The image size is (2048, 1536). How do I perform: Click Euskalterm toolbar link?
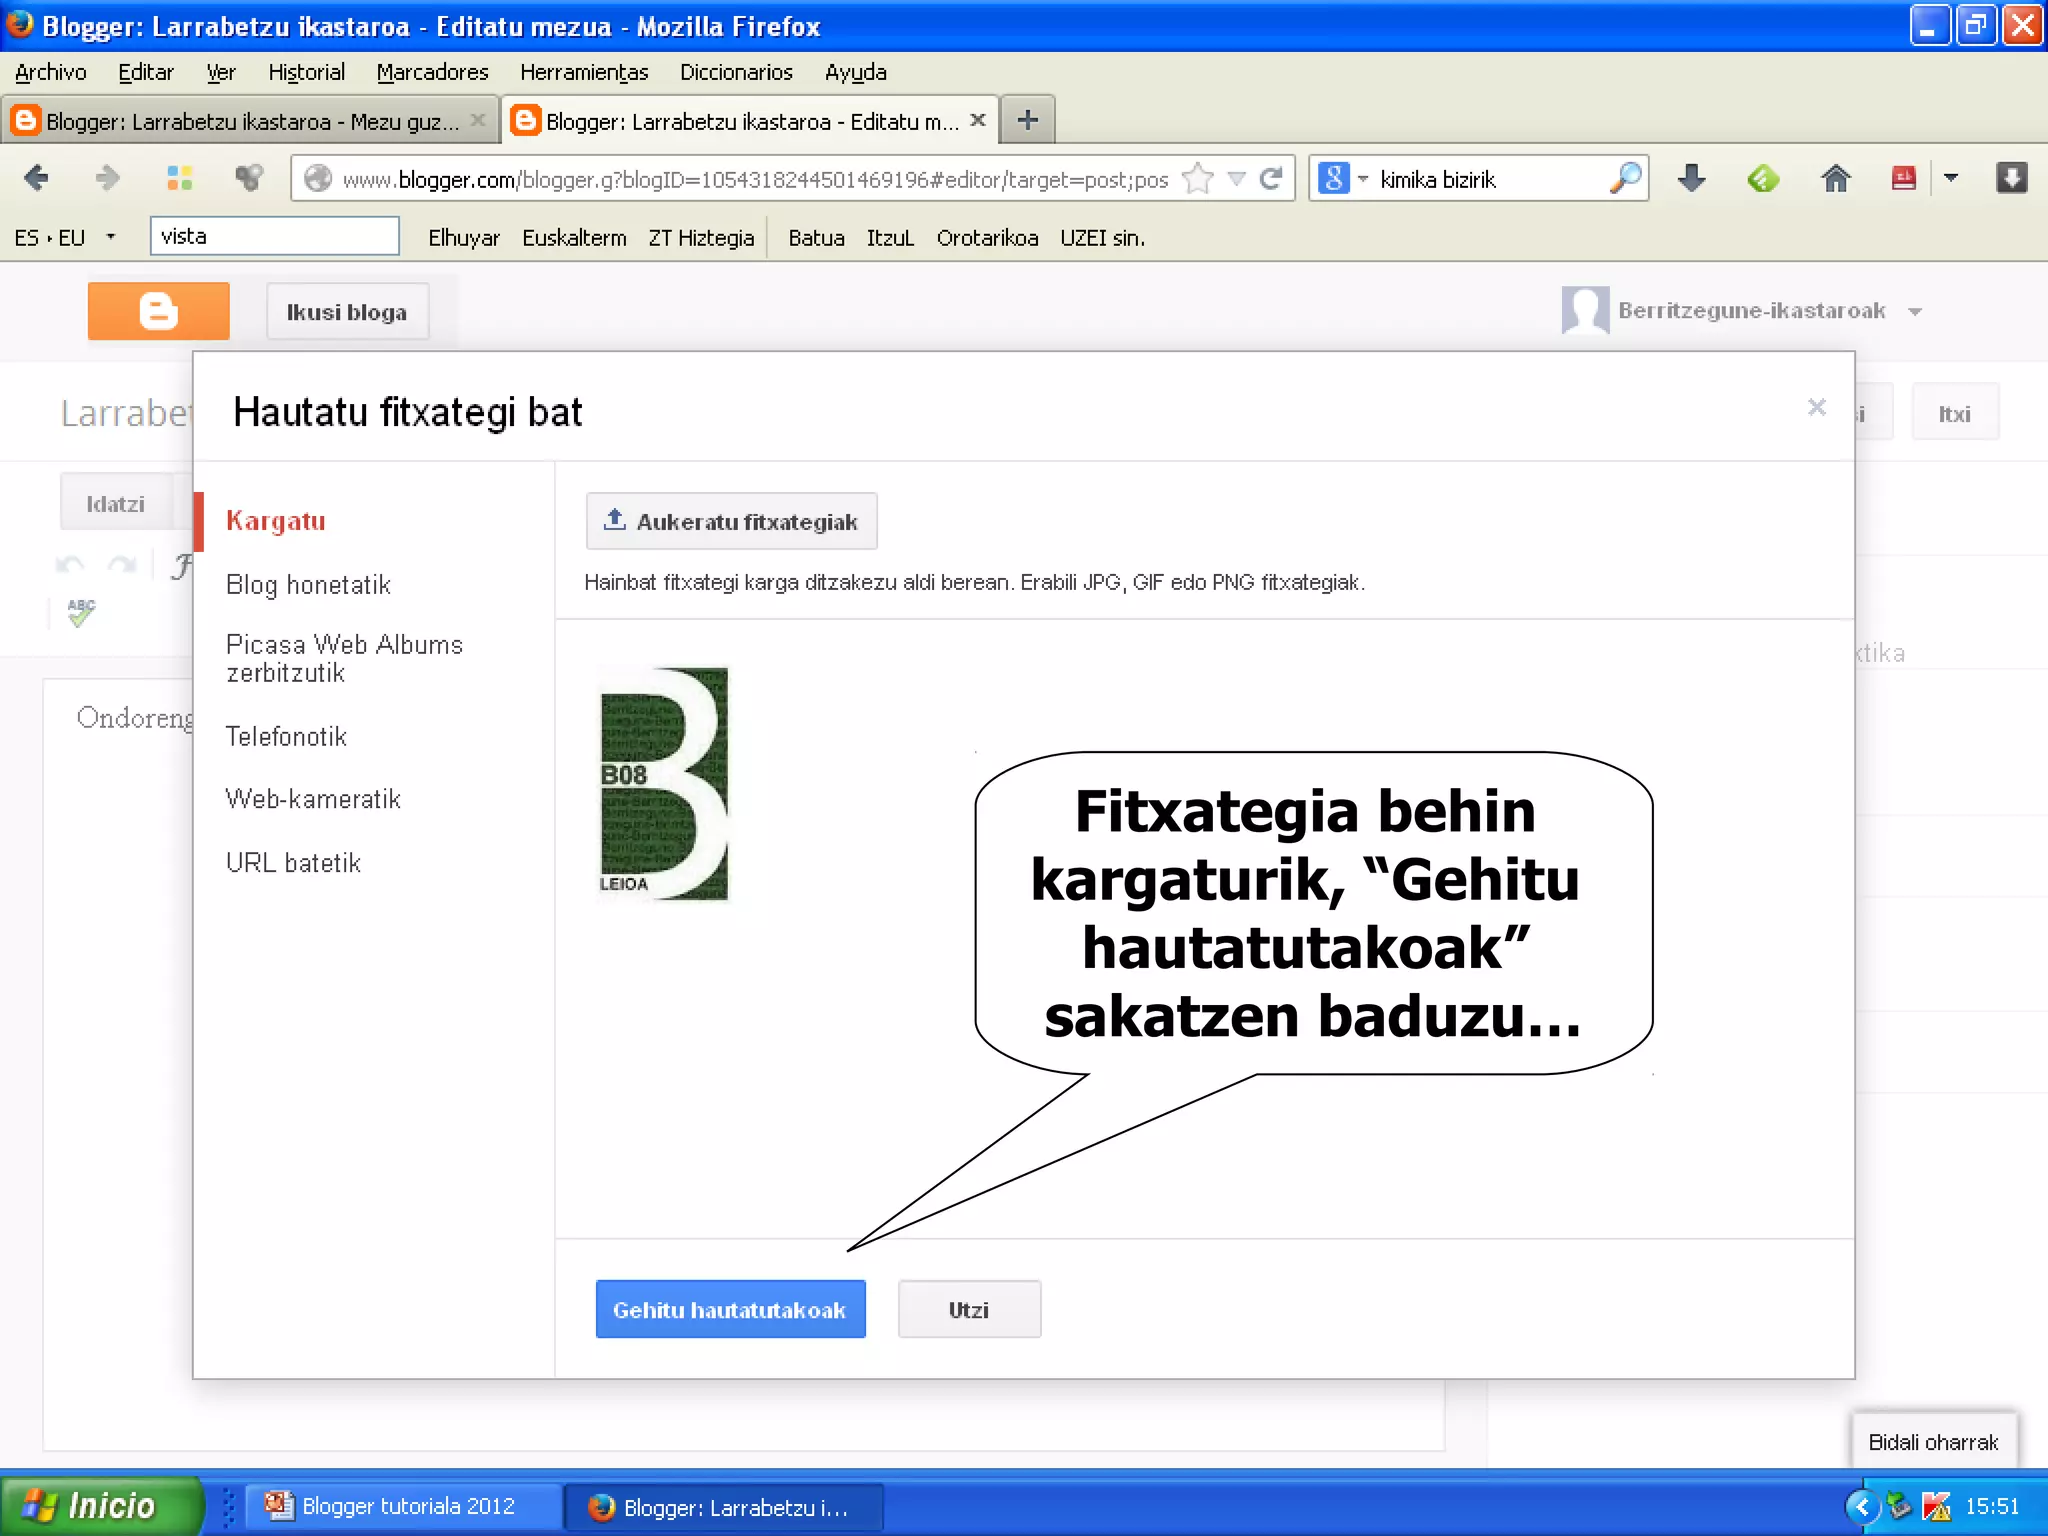pos(574,238)
